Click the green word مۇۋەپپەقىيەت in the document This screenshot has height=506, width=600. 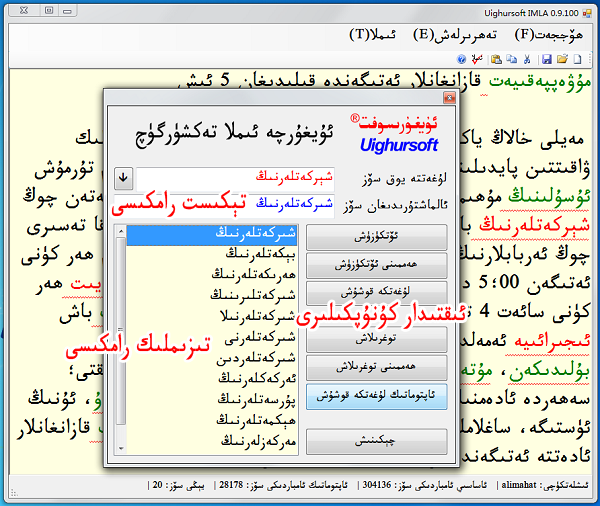(540, 83)
